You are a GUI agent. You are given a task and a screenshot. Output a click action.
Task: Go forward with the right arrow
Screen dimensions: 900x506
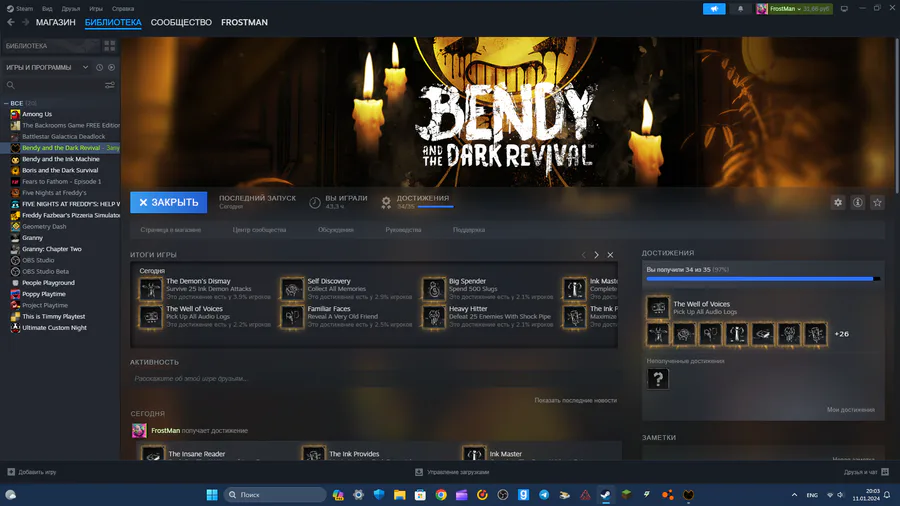tap(25, 22)
